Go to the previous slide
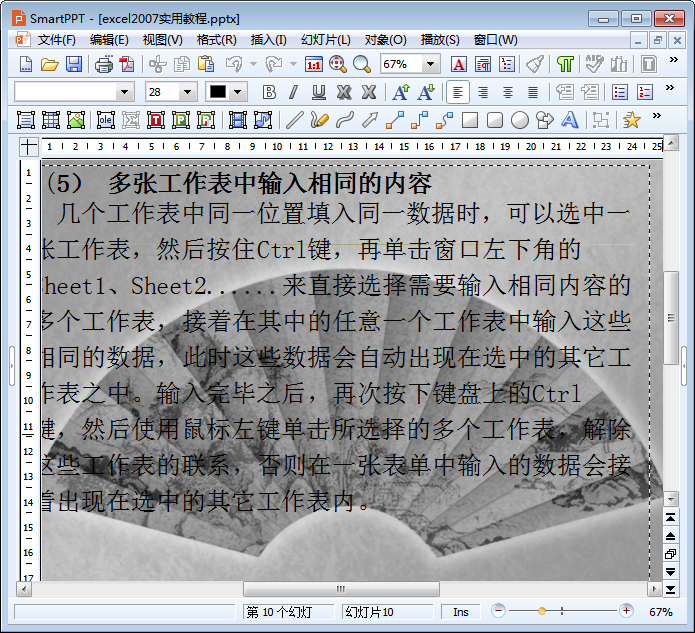 coord(671,536)
